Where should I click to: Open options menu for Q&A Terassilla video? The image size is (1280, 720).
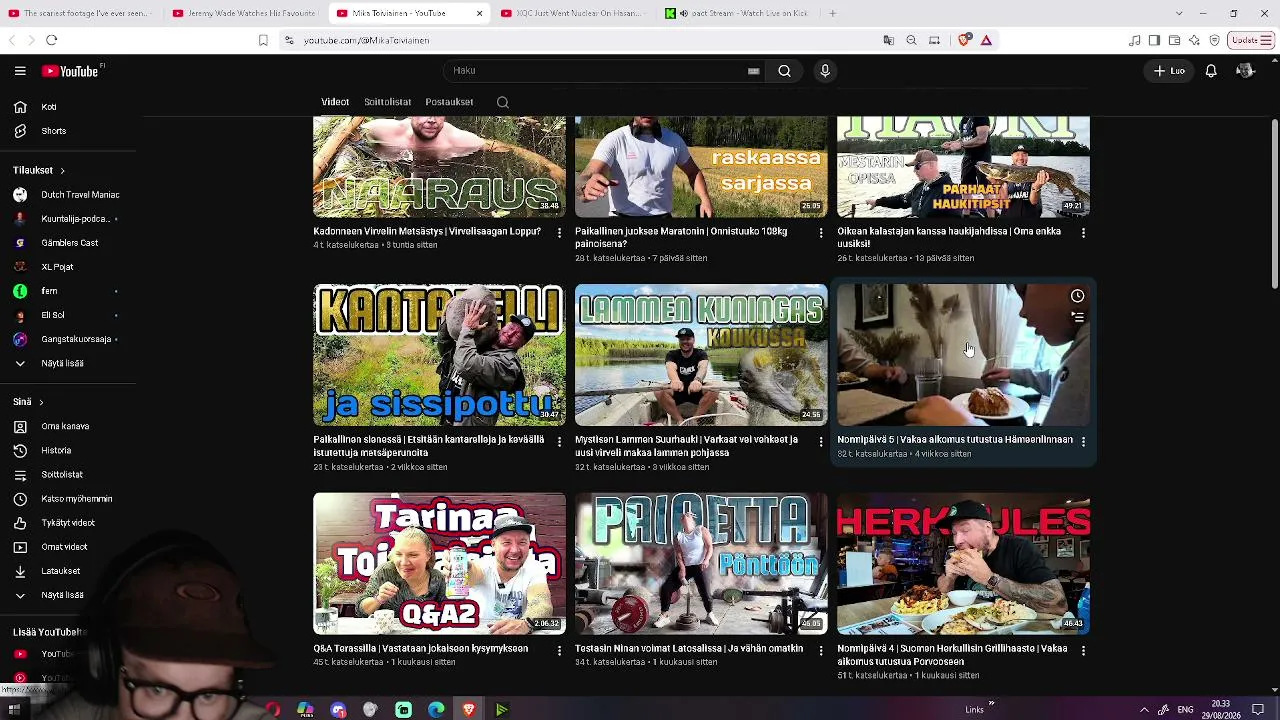tap(559, 650)
